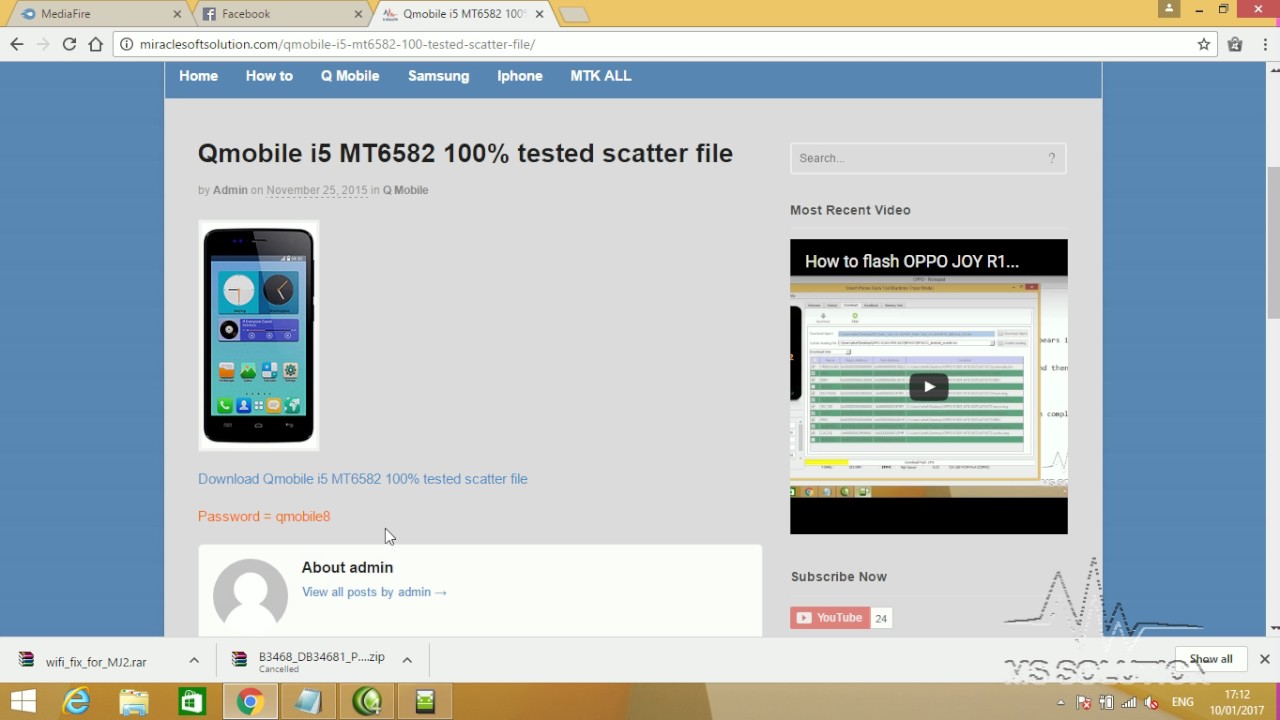Click the page vertical scrollbar thumb
Screen dimensions: 1280x720
tap(1274, 243)
